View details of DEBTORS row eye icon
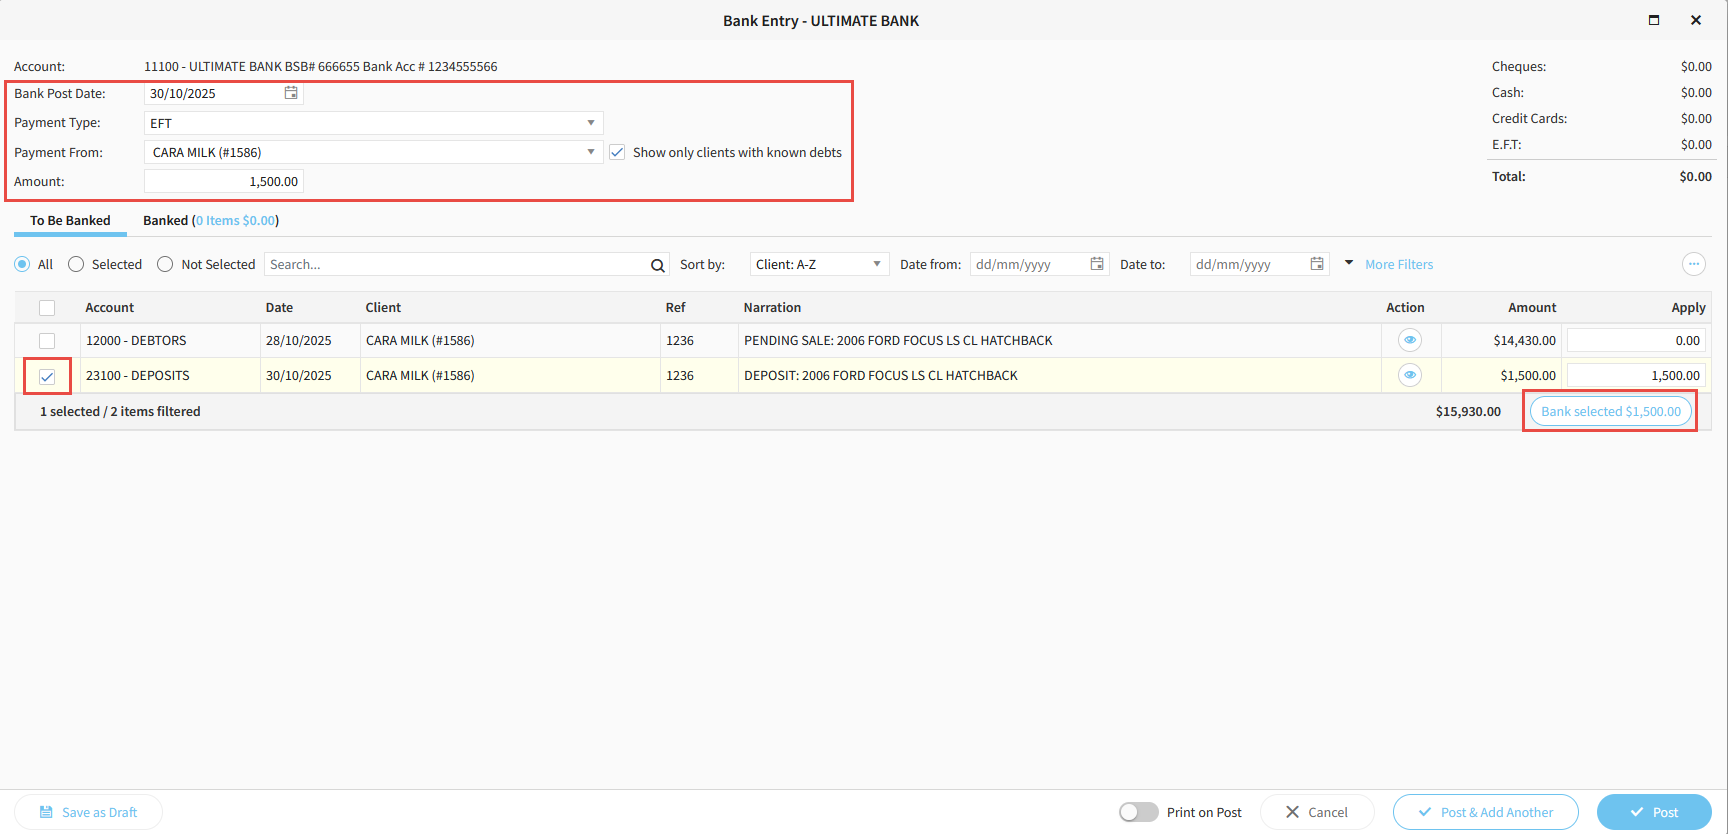The width and height of the screenshot is (1728, 834). pyautogui.click(x=1409, y=341)
